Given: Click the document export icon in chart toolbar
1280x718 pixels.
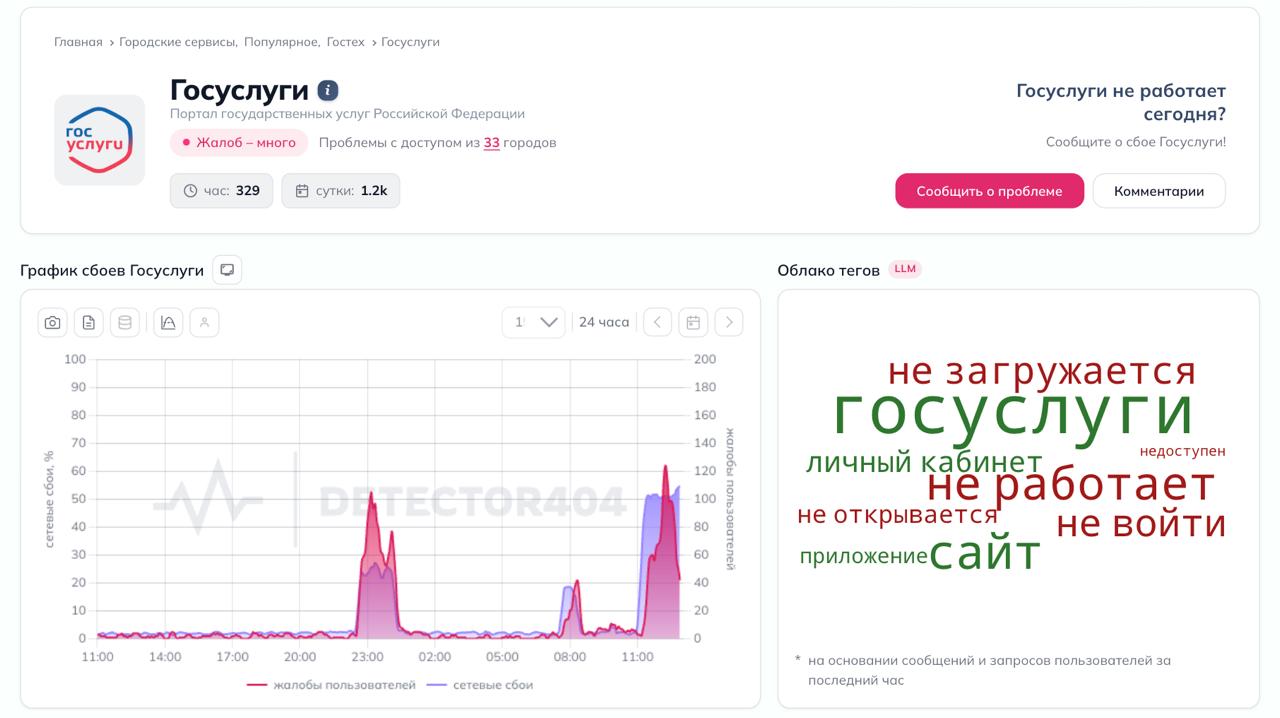Looking at the screenshot, I should [89, 322].
